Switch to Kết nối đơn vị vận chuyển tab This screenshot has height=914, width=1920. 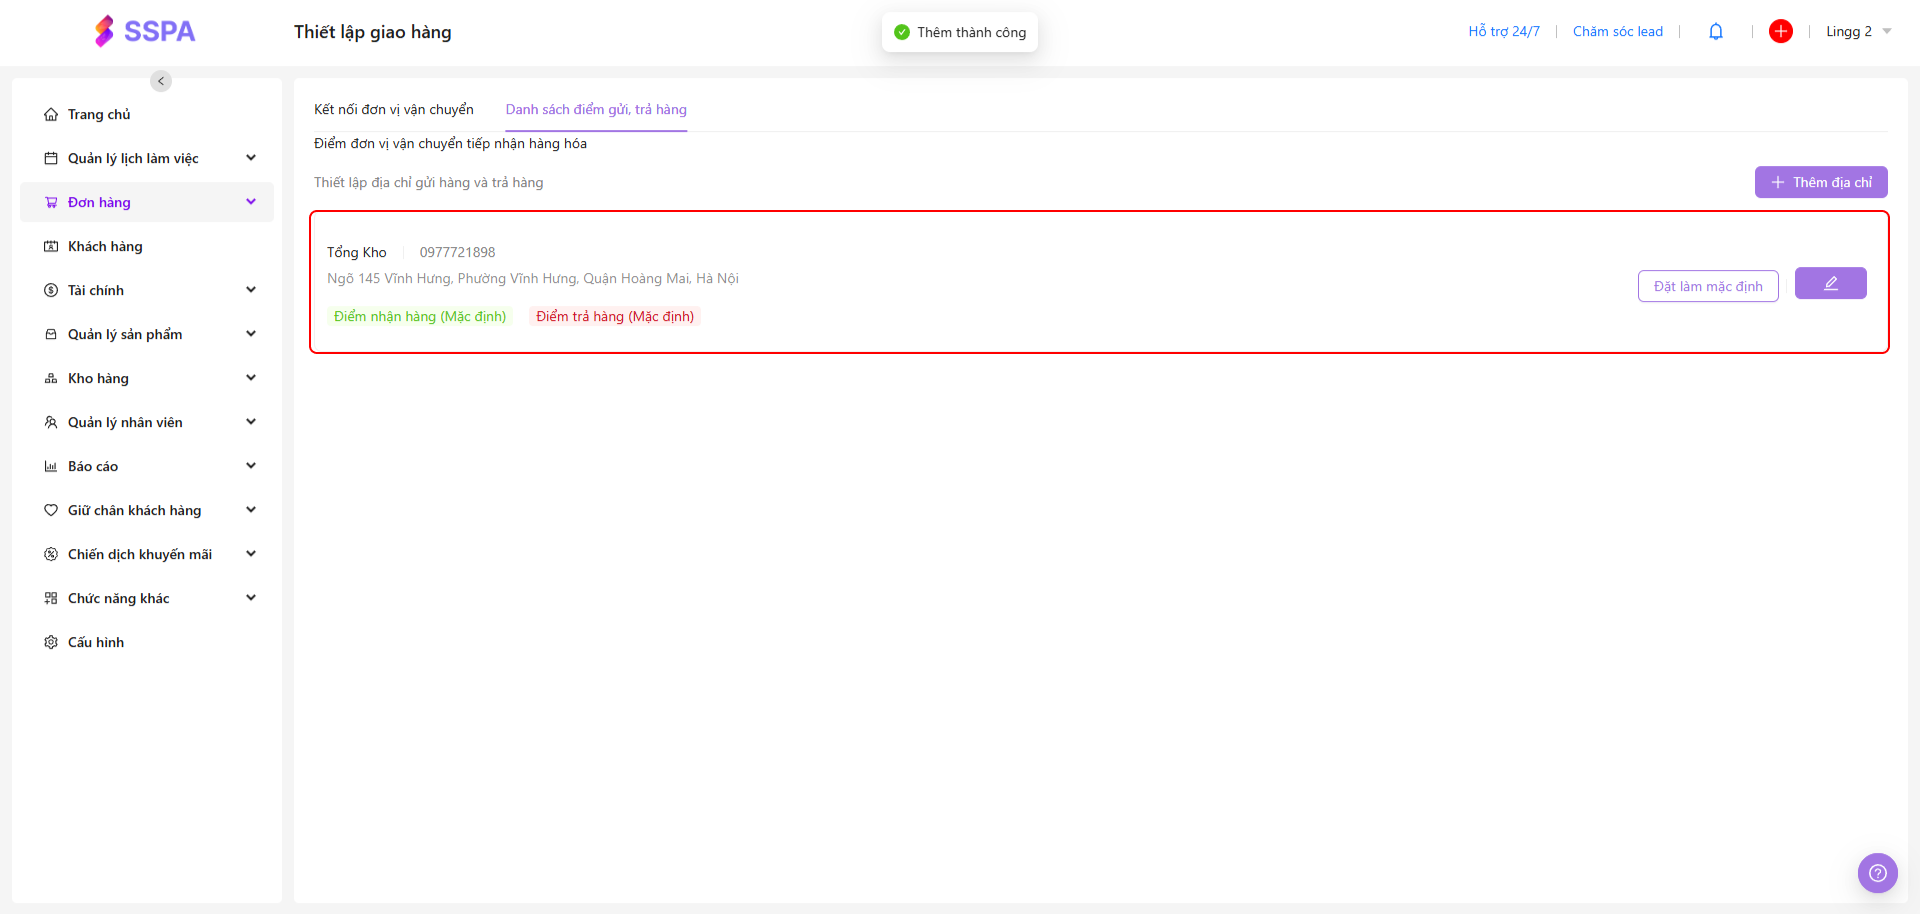coord(394,110)
